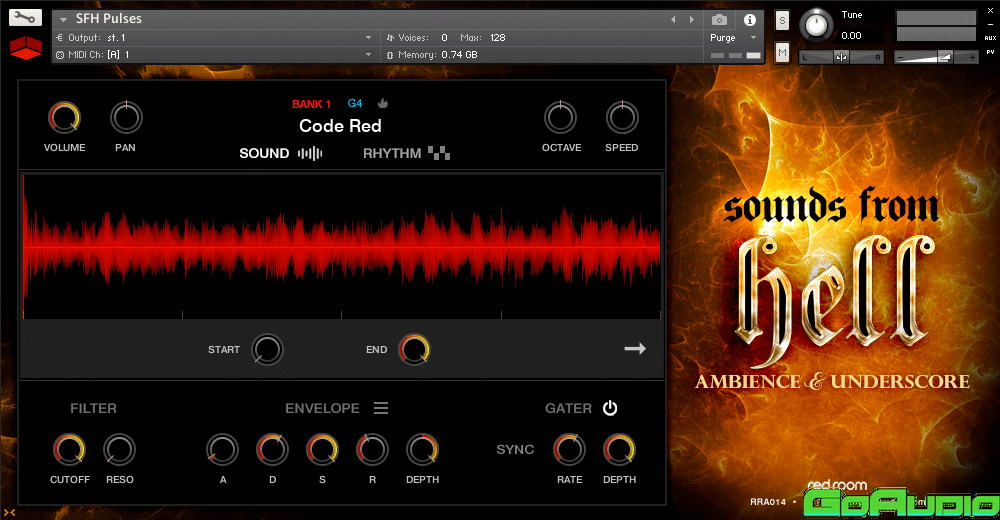
Task: Open the wrench instrument edit mode
Action: tap(25, 18)
